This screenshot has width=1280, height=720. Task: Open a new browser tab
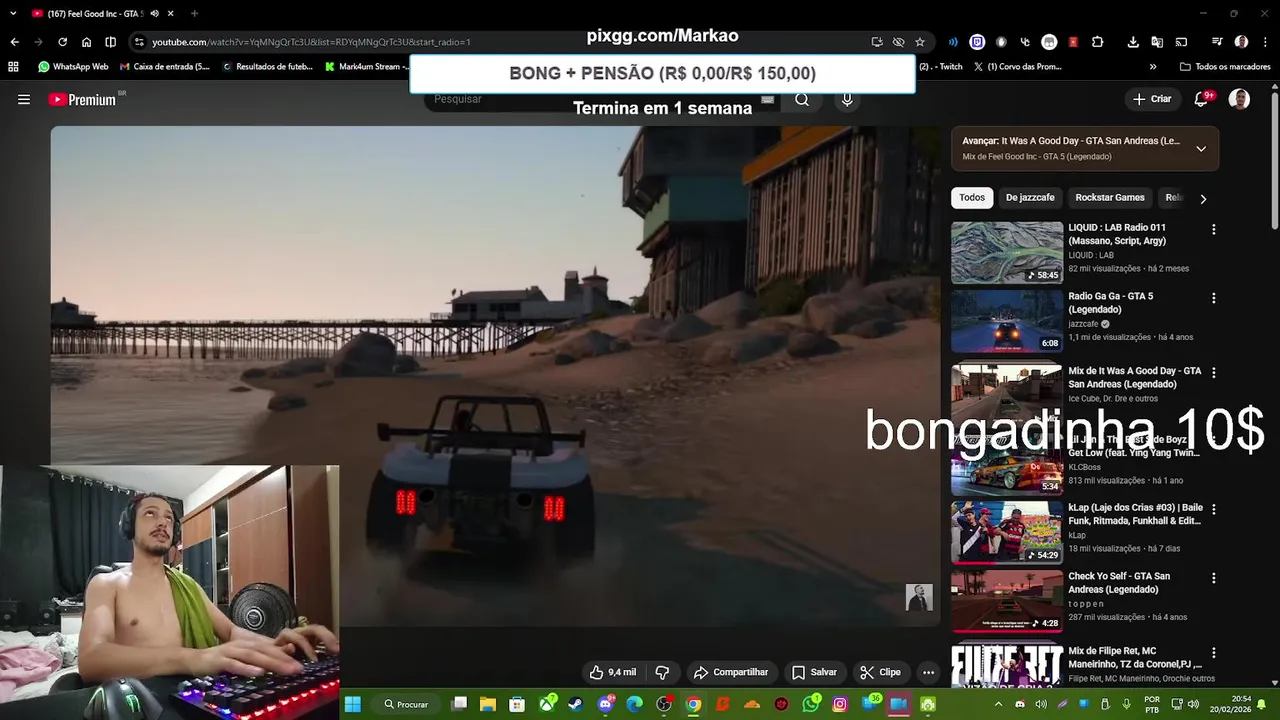click(x=194, y=14)
